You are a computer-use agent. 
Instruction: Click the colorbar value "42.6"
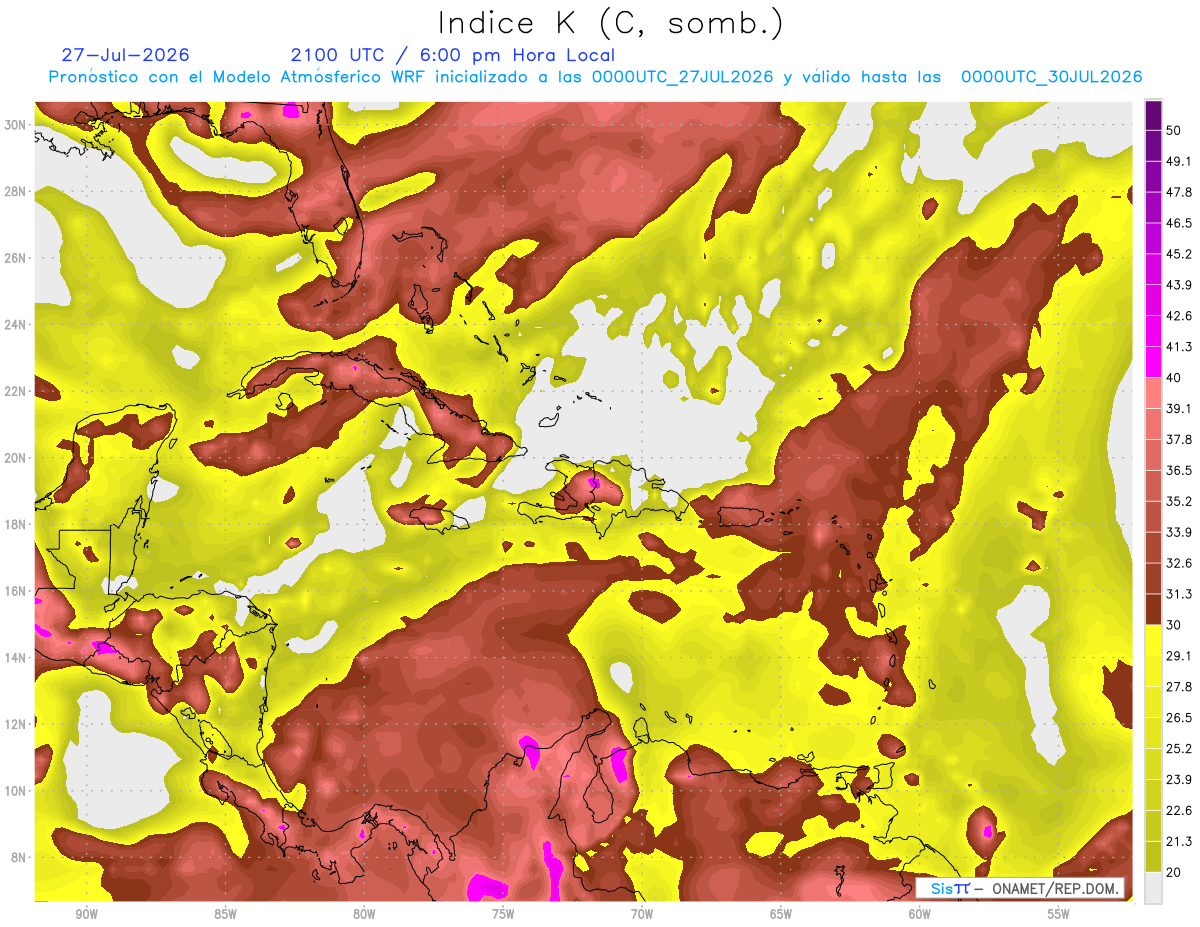[x=1180, y=316]
